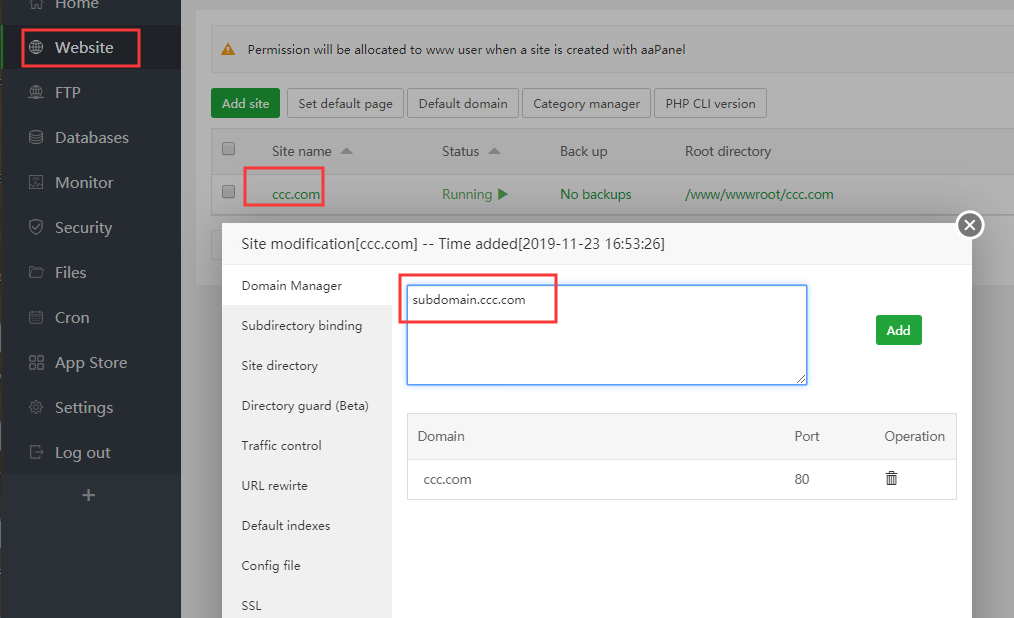Image resolution: width=1014 pixels, height=618 pixels.
Task: Click the Monitor icon in sidebar
Action: (37, 183)
